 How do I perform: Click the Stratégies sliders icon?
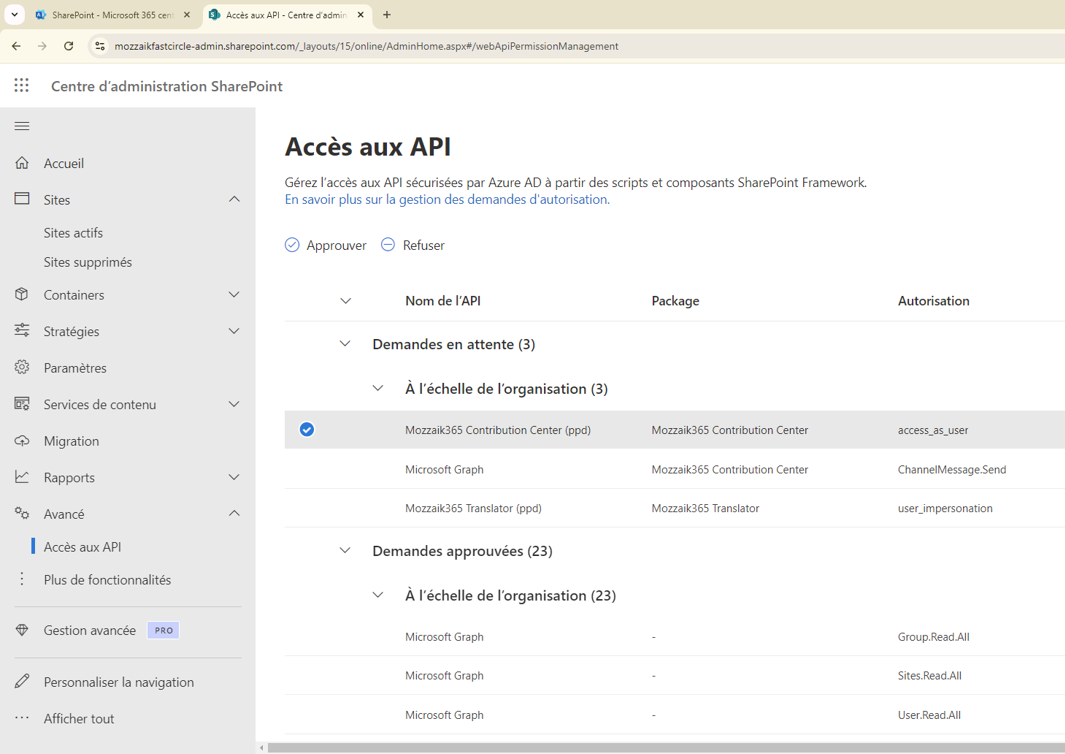coord(22,330)
